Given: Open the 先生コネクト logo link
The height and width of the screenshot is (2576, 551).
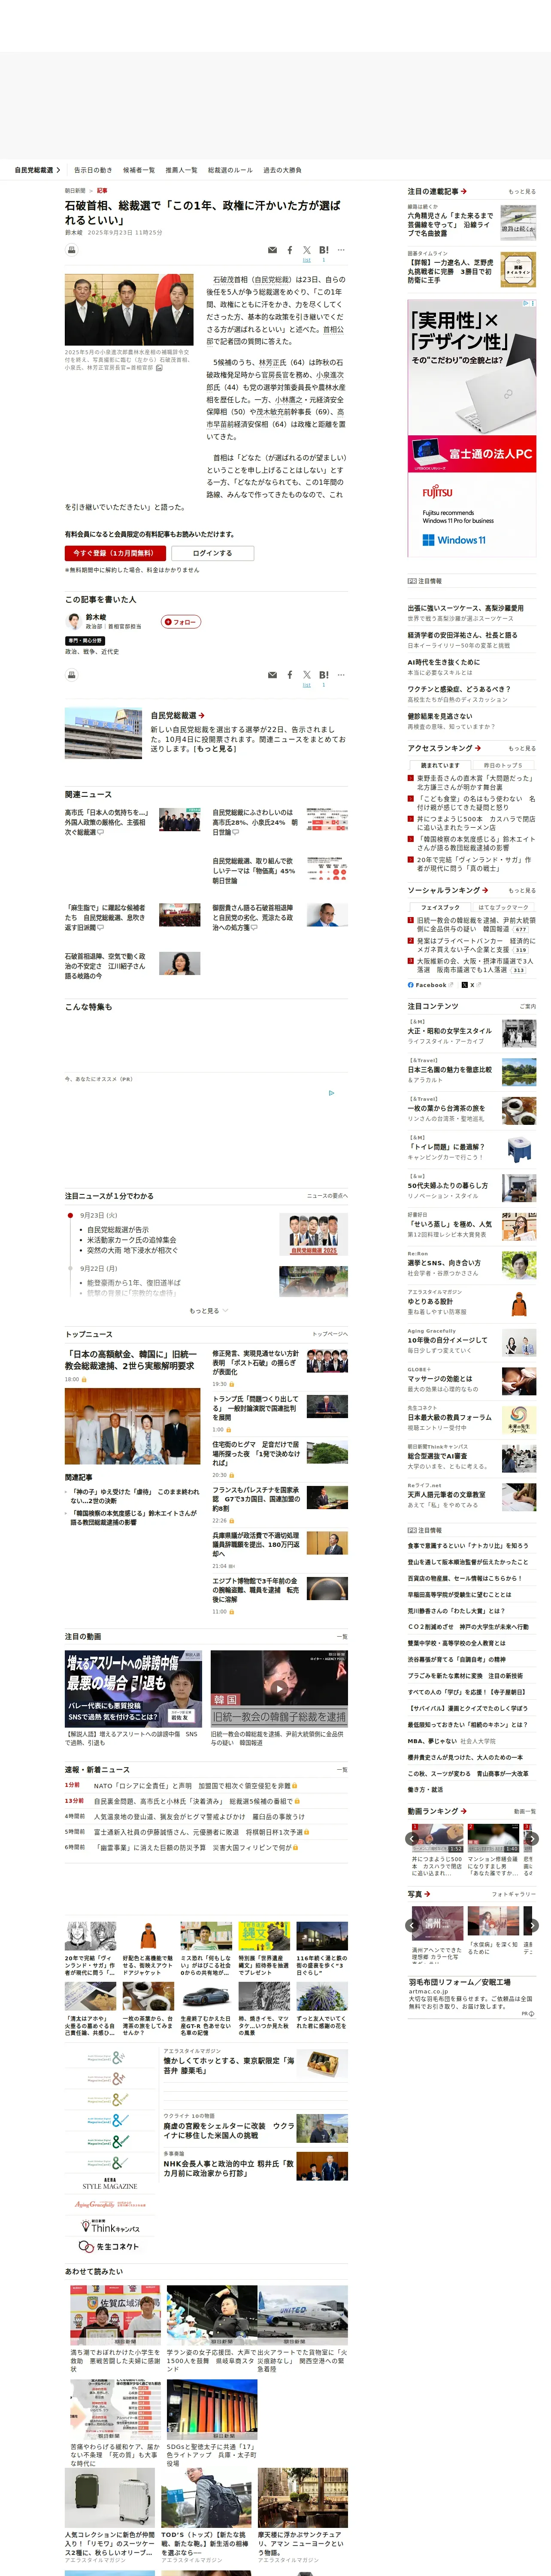Looking at the screenshot, I should [110, 2247].
